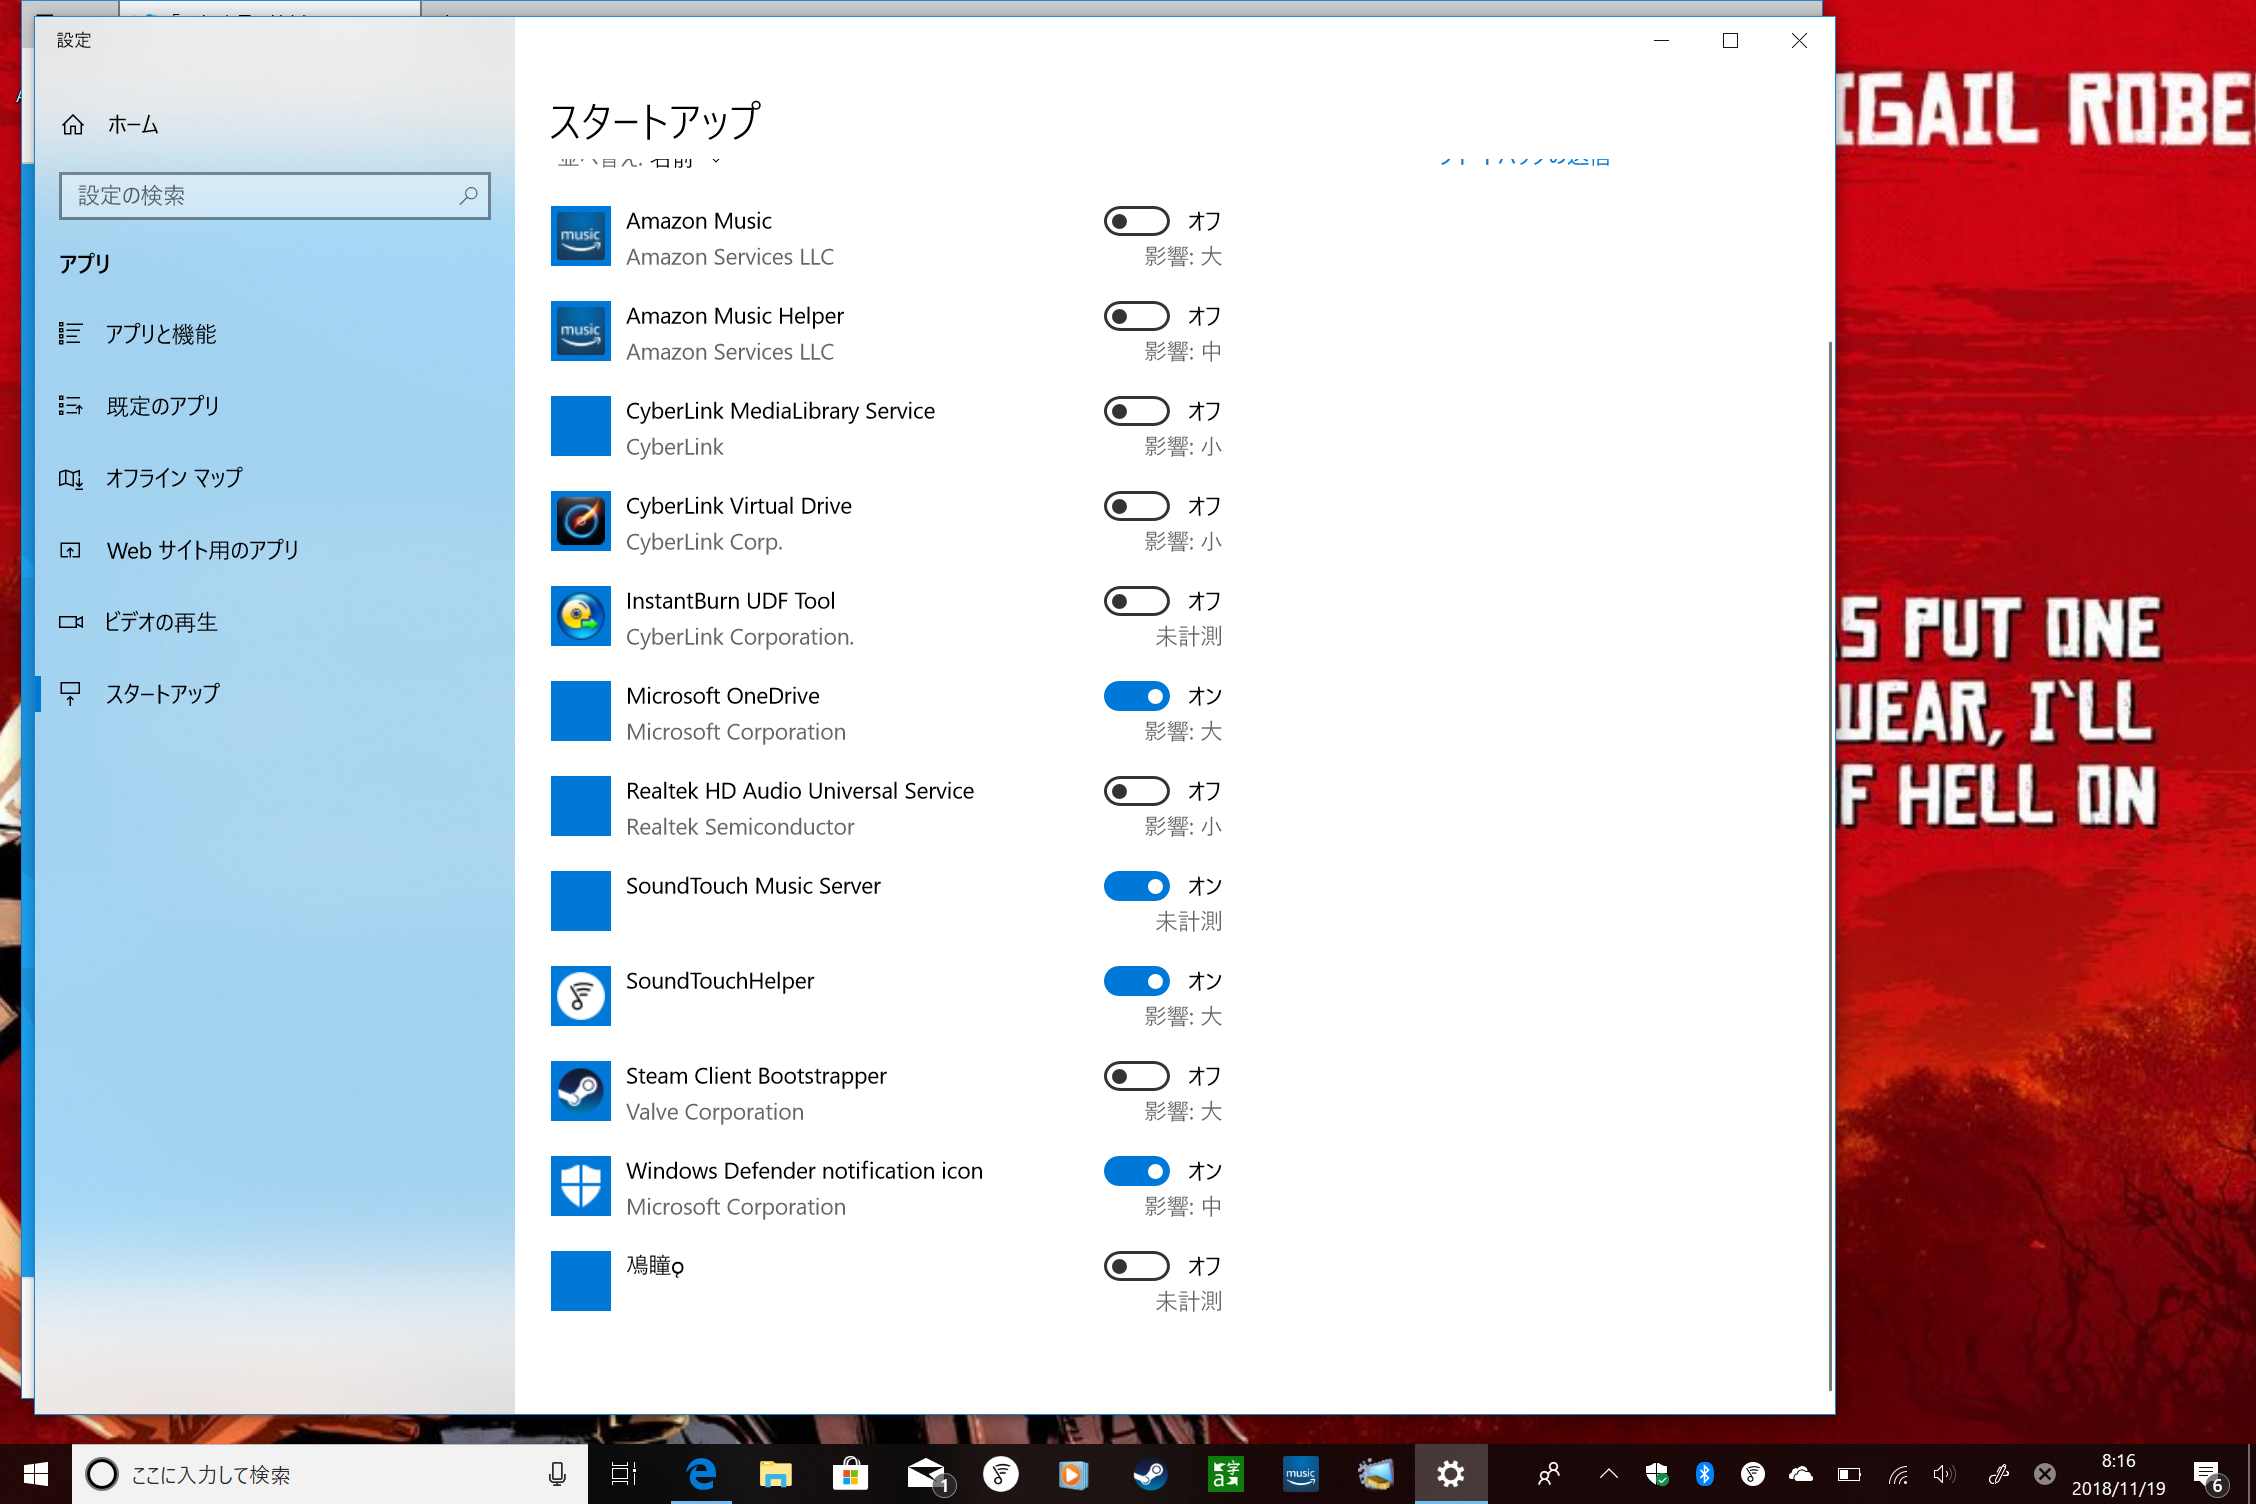Open 既定のアプリ settings page

[275, 406]
